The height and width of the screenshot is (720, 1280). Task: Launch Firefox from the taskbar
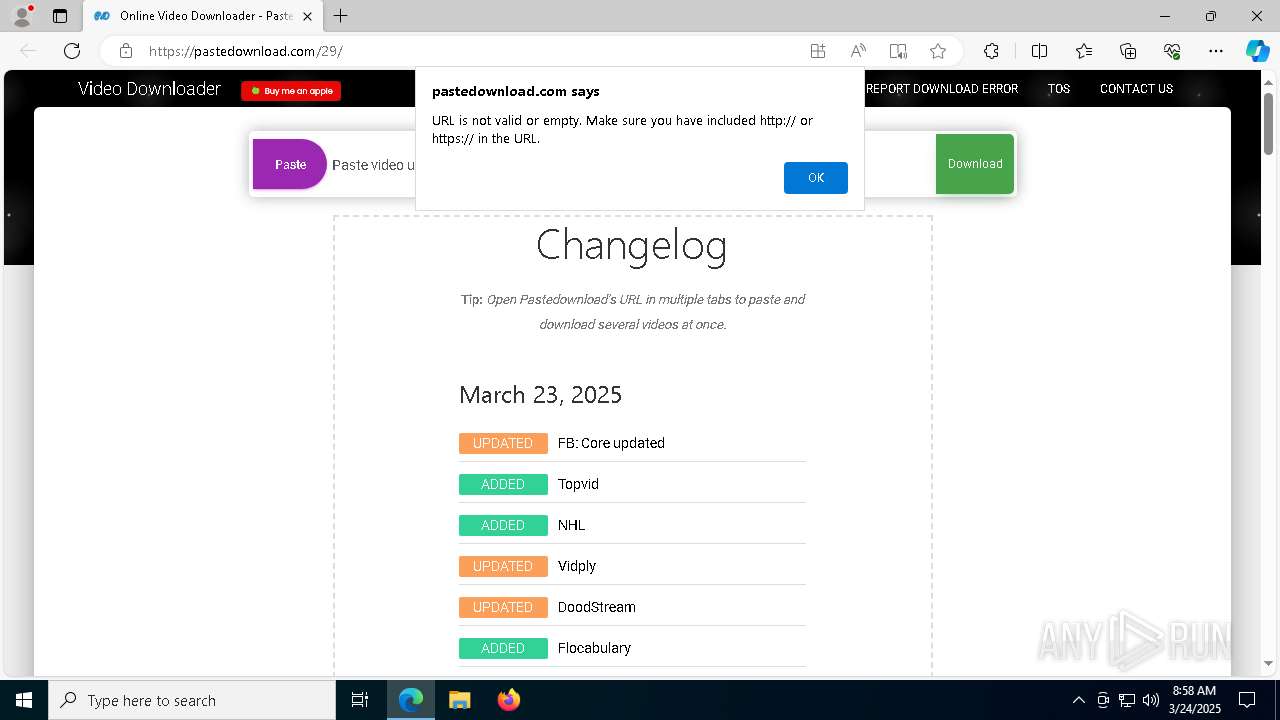[508, 700]
